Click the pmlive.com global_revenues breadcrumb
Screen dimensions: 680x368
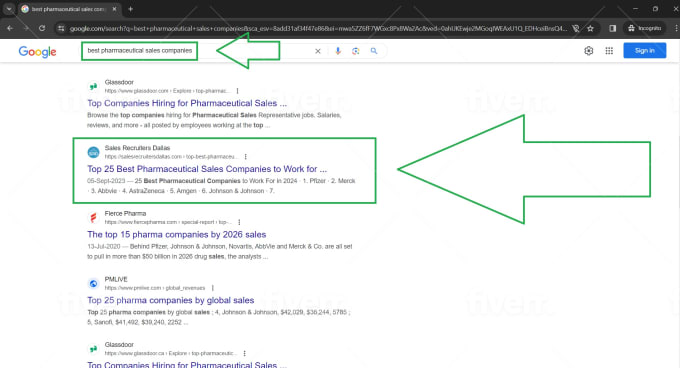[x=155, y=288]
